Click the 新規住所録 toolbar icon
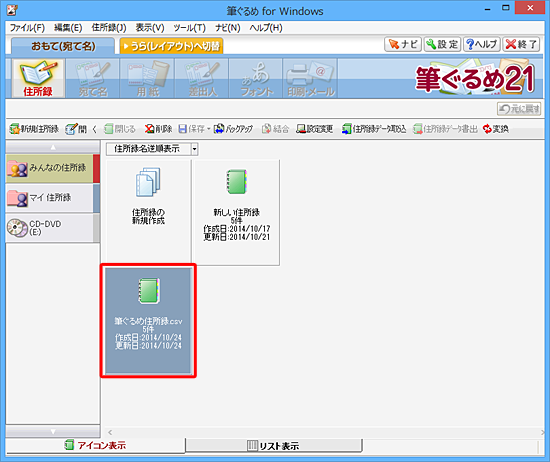Viewport: 550px width, 462px height. click(x=34, y=129)
